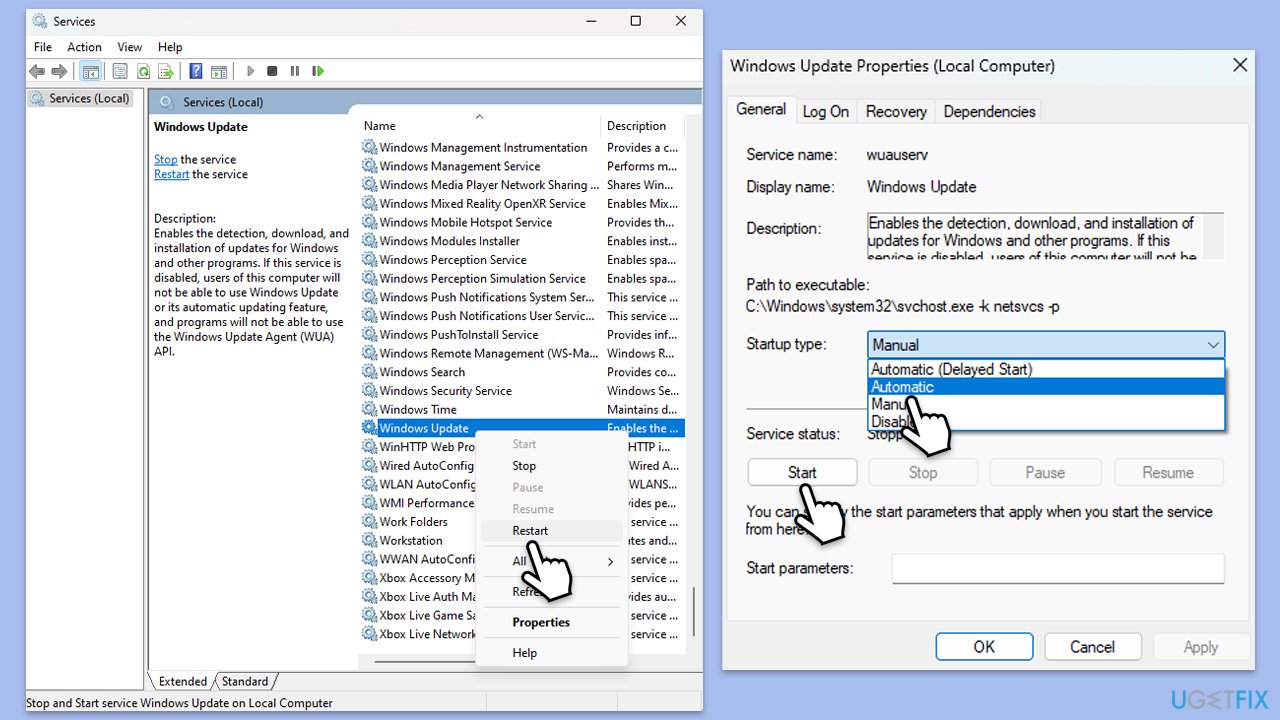The height and width of the screenshot is (720, 1280).
Task: Click the Cancel button
Action: (x=1092, y=647)
